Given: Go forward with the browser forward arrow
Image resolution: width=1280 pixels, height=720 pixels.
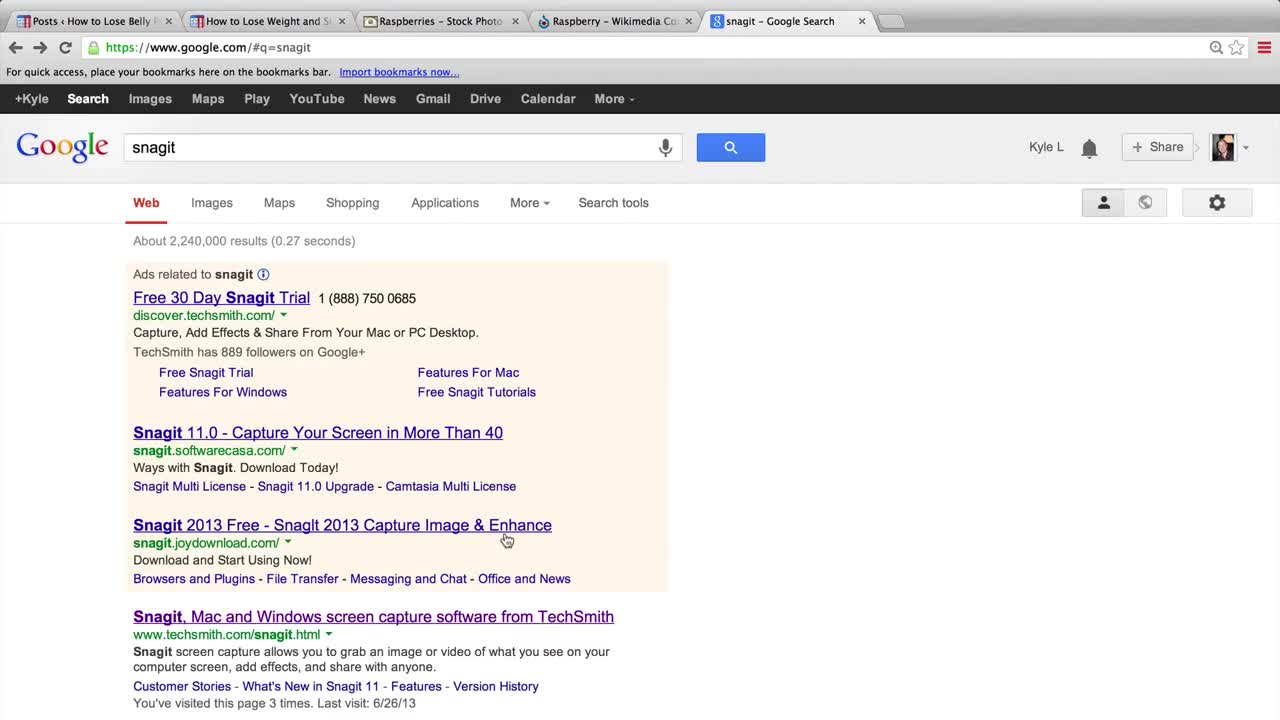Looking at the screenshot, I should 40,47.
